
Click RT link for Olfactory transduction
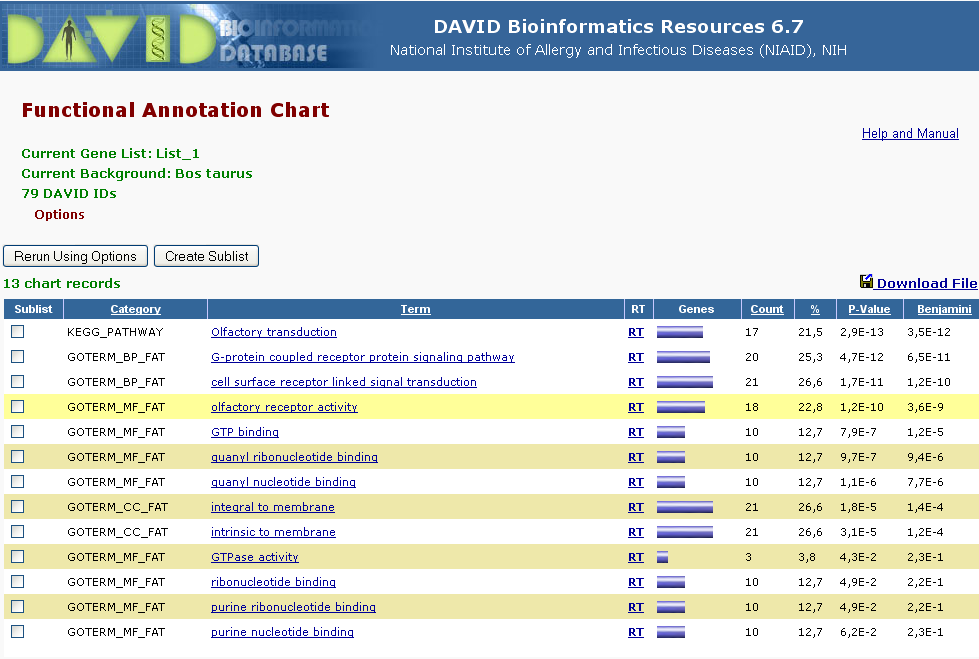click(x=636, y=332)
